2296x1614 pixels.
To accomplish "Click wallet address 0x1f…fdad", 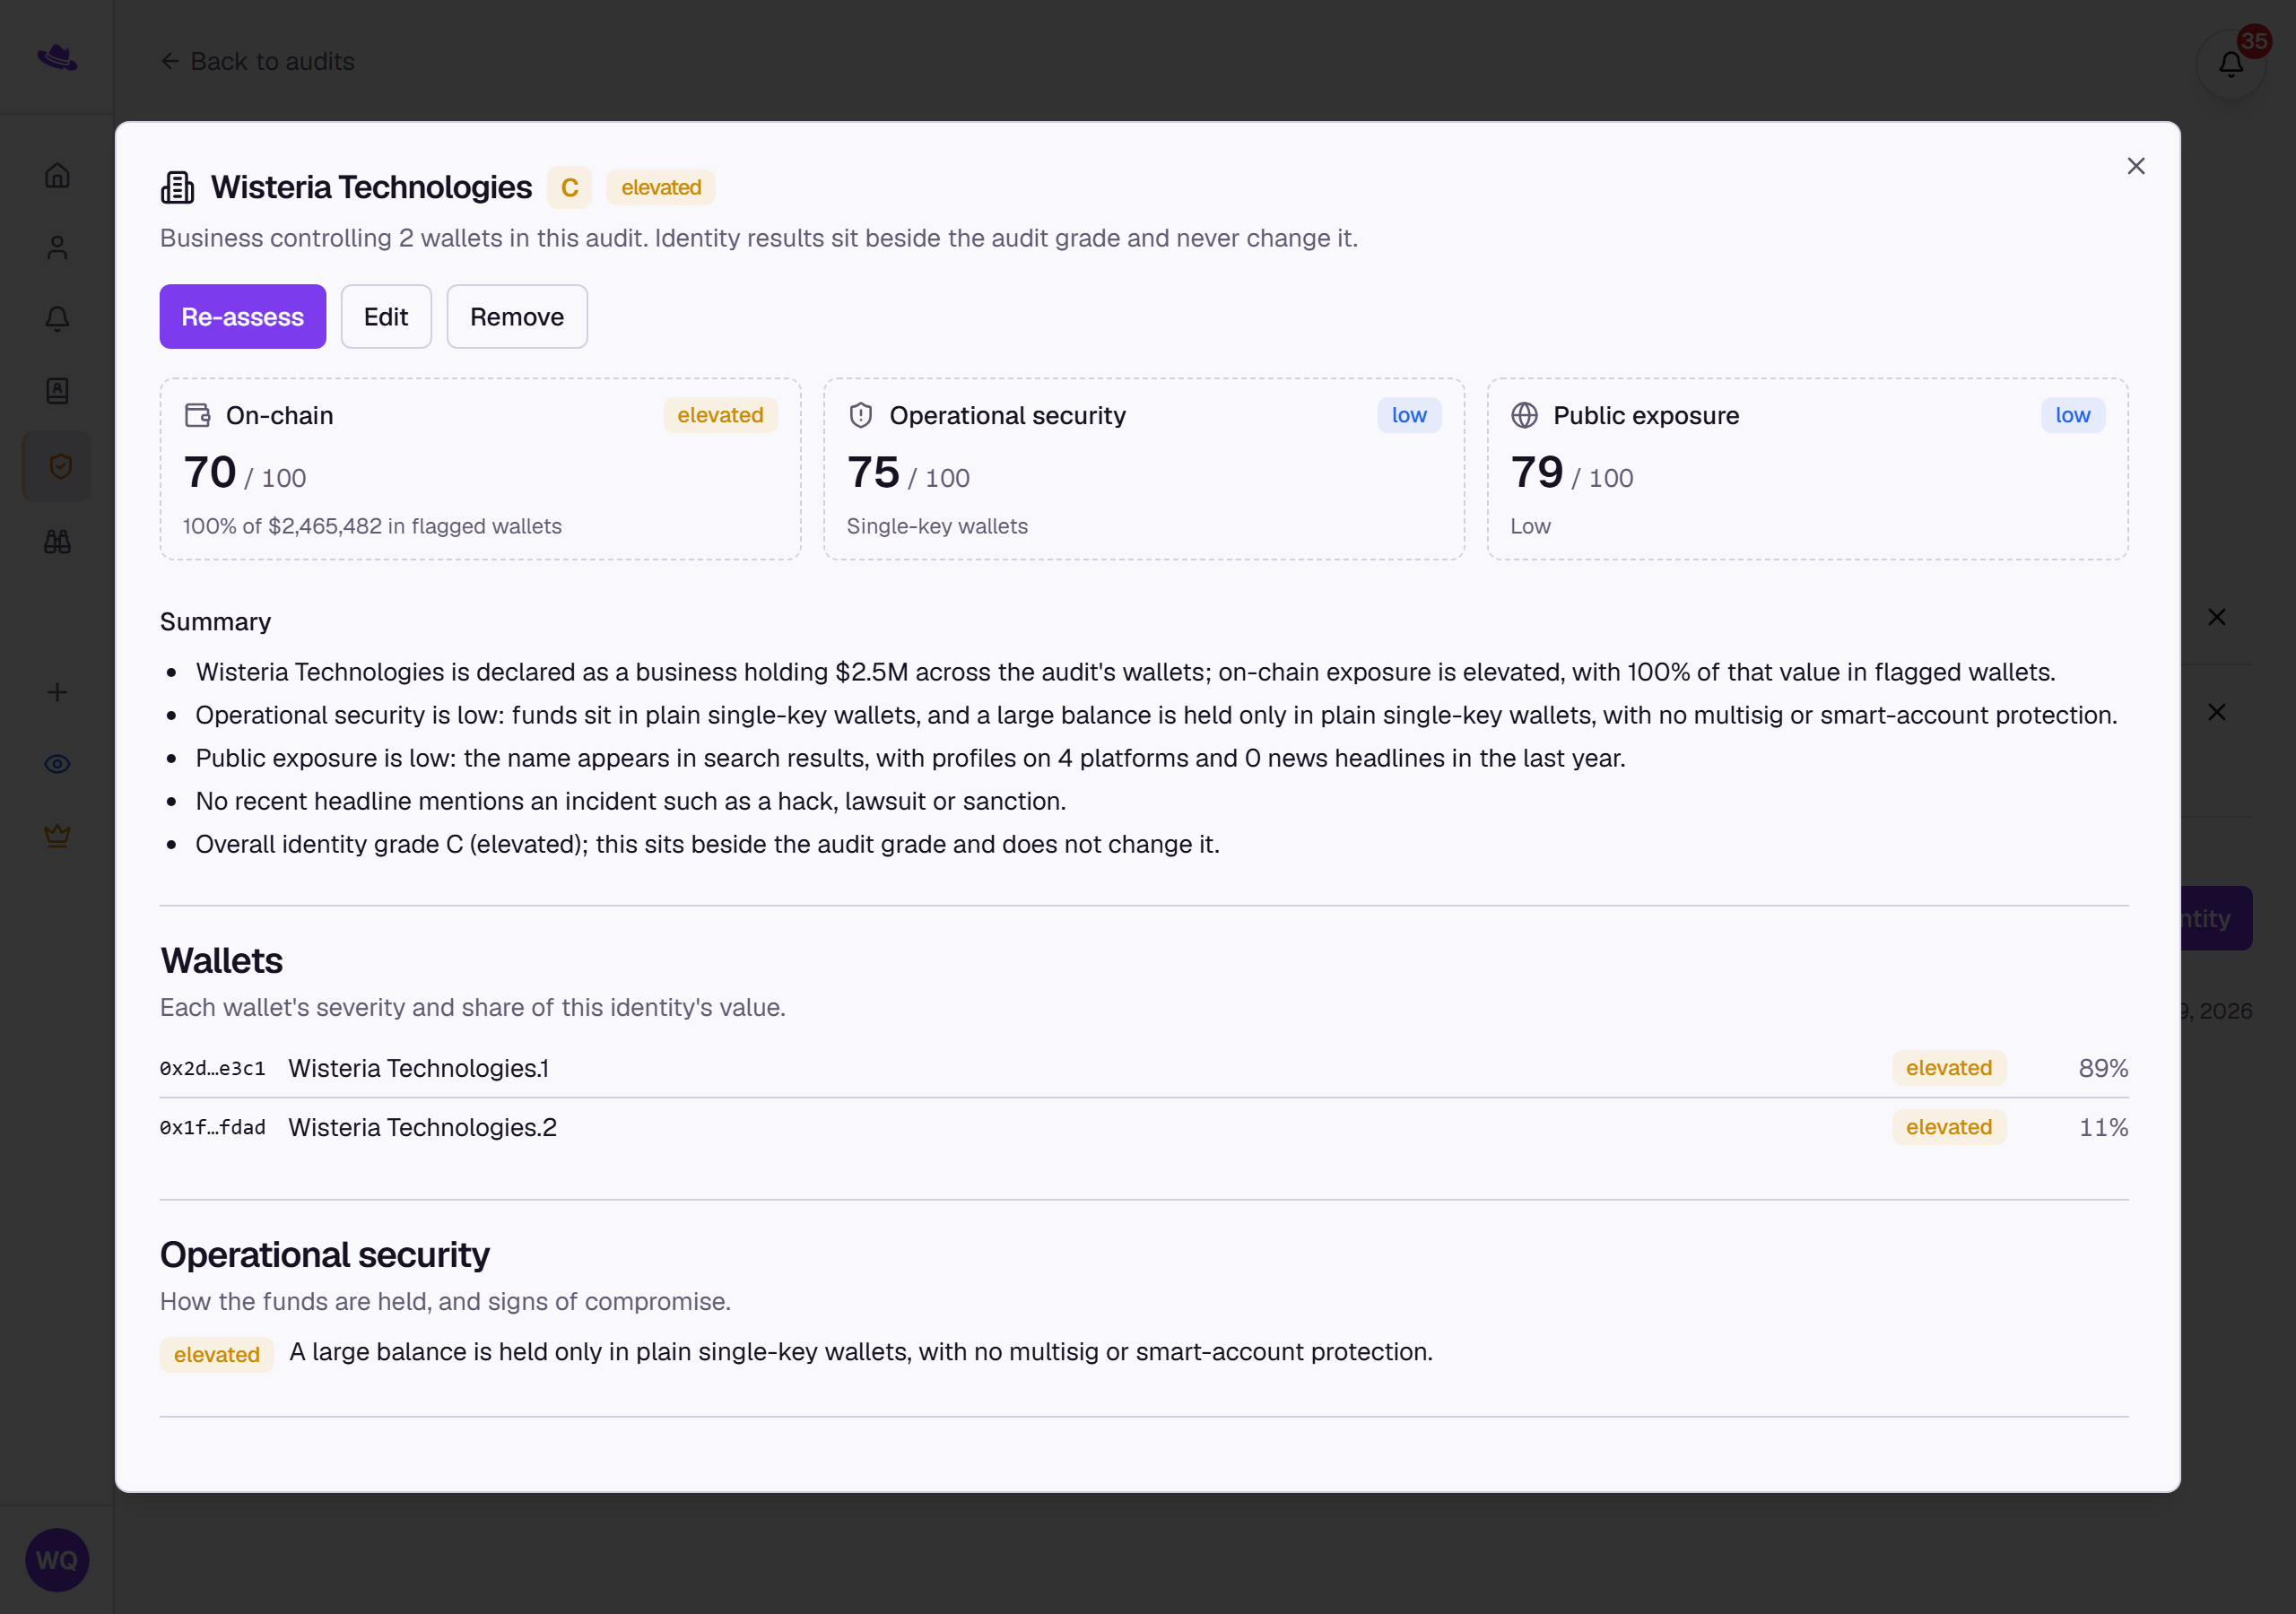I will point(213,1127).
